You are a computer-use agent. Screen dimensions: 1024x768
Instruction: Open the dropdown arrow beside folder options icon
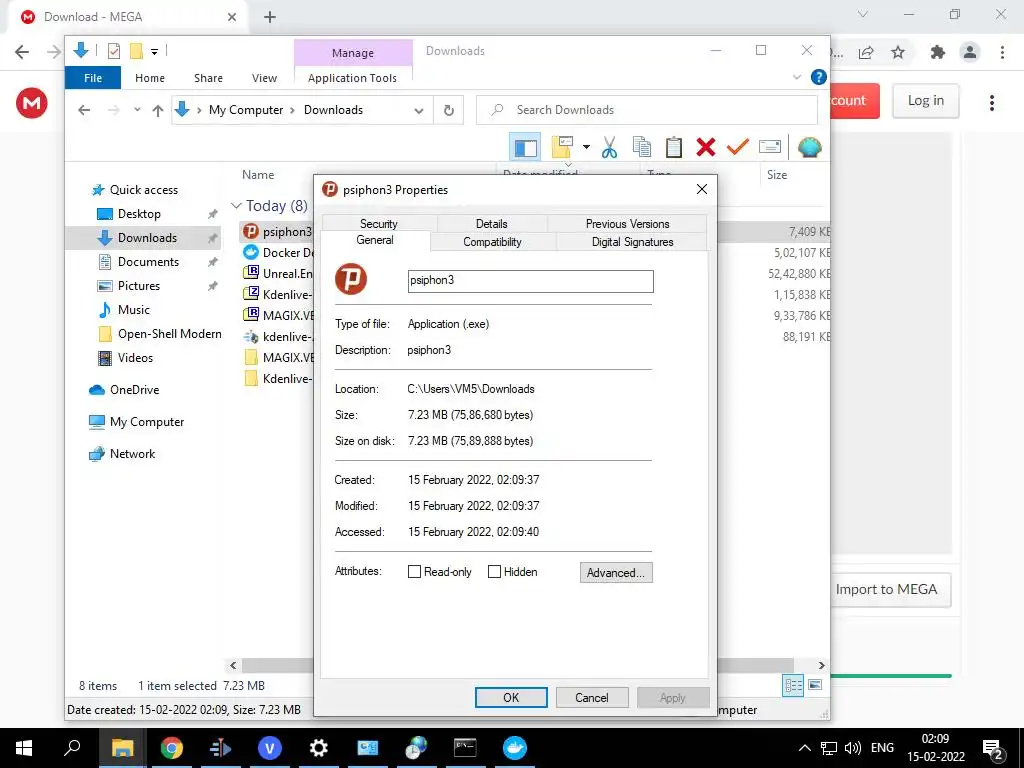(586, 148)
